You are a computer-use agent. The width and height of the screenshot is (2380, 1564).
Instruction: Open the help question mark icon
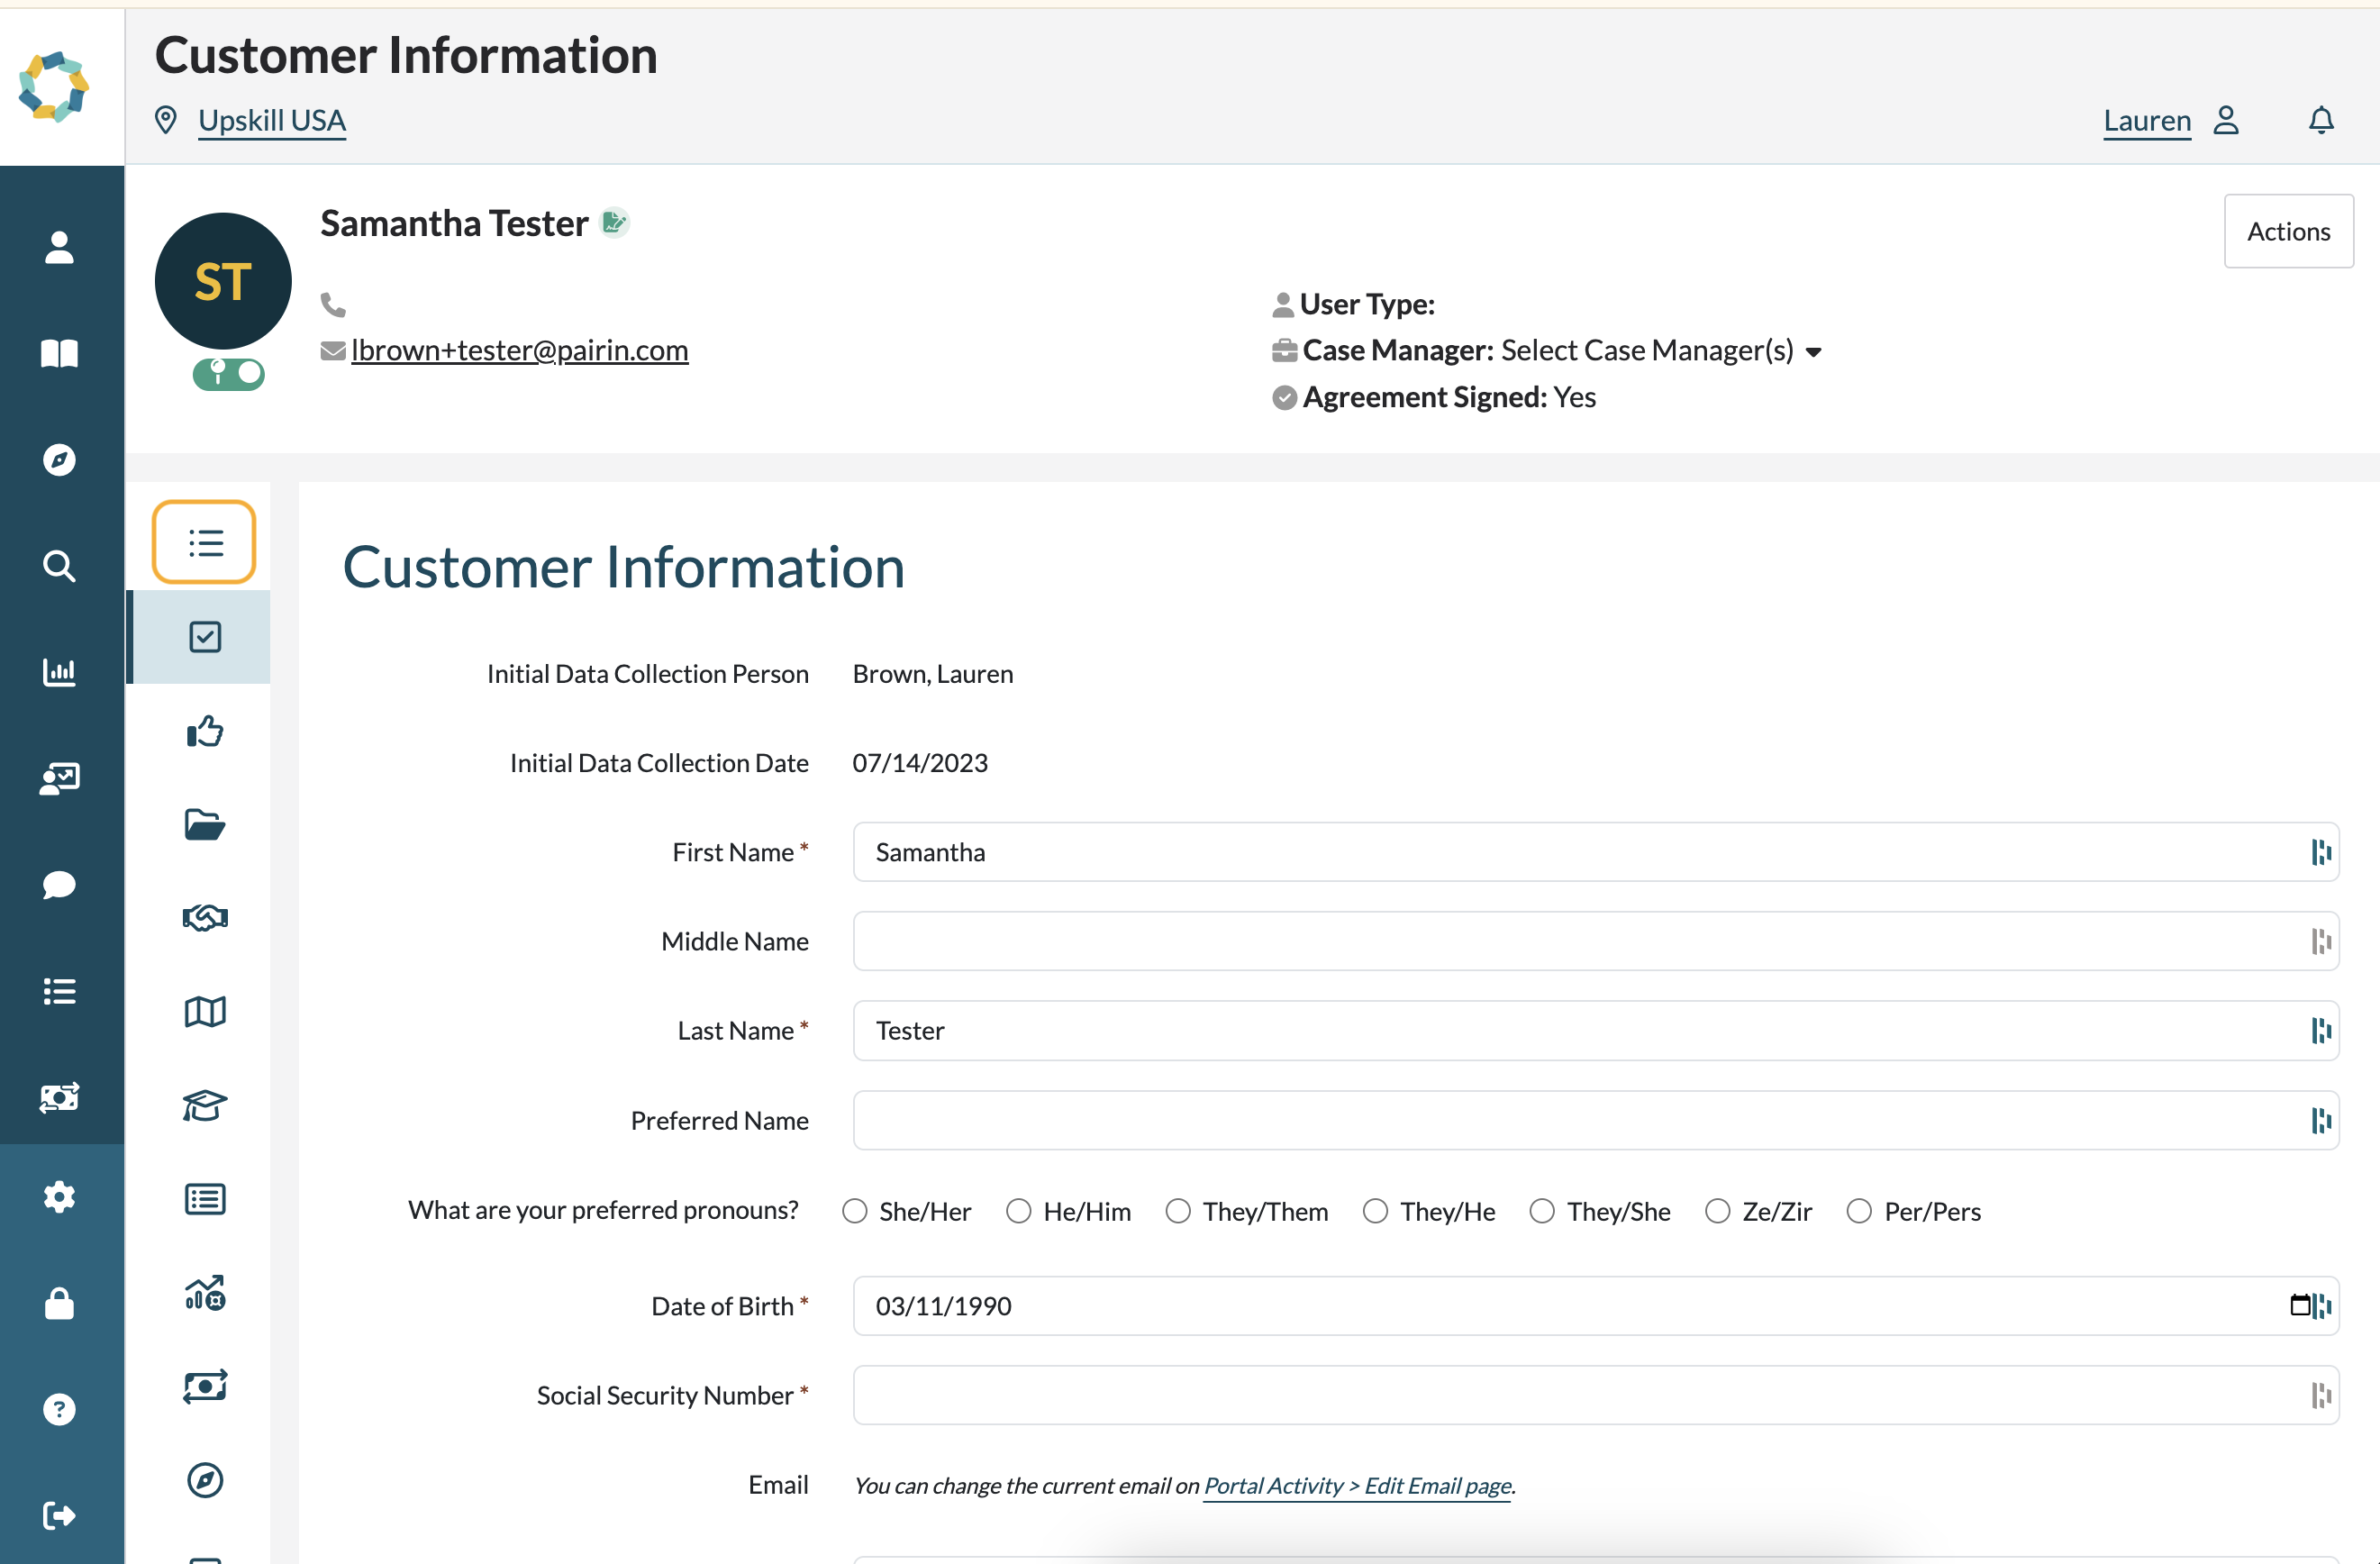point(60,1409)
